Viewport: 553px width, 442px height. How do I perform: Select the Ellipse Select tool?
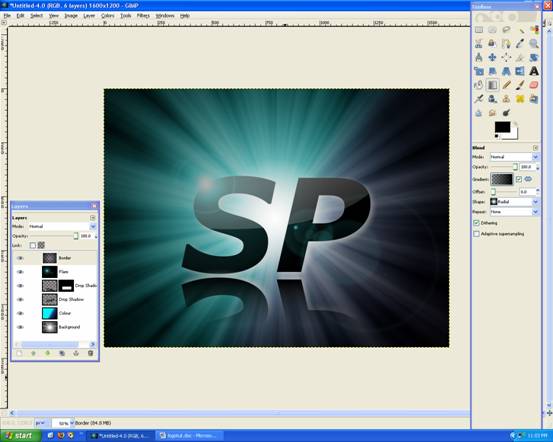[x=492, y=30]
